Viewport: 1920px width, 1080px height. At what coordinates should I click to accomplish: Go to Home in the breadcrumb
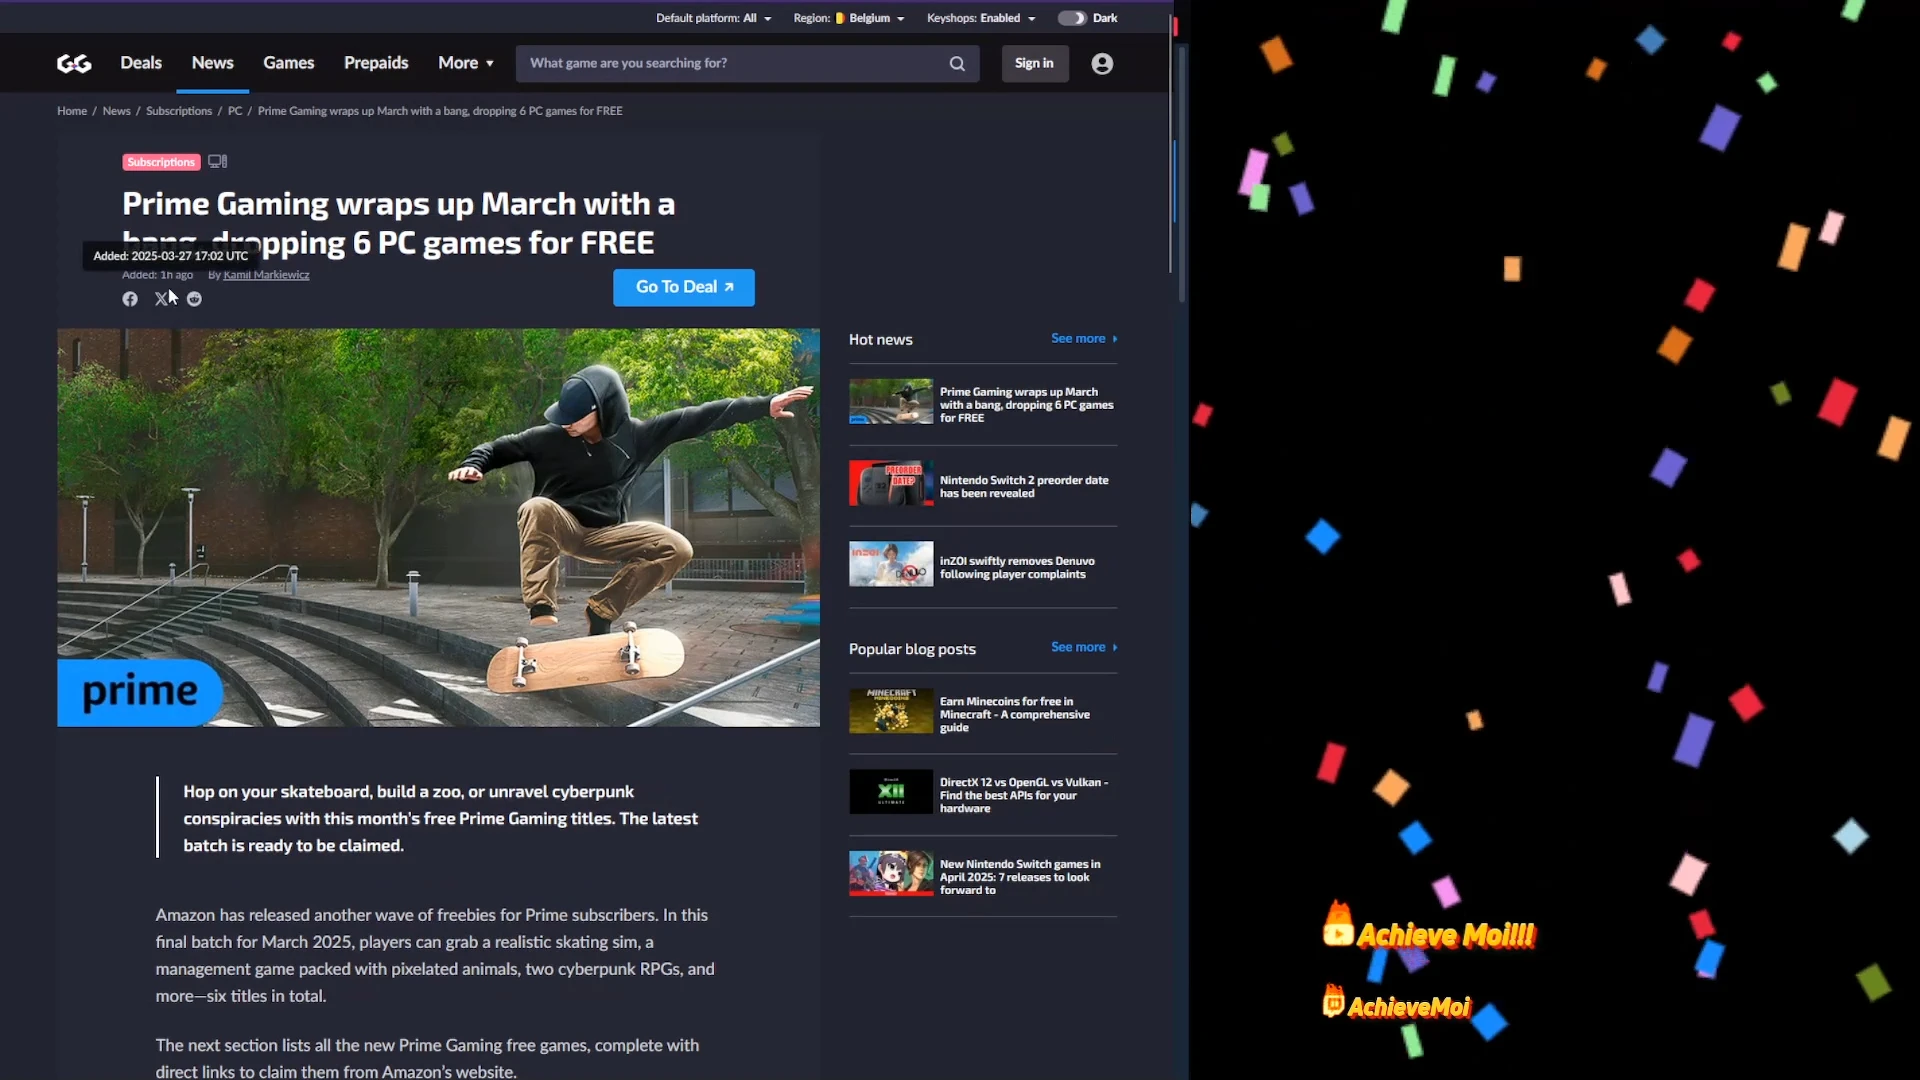(72, 111)
